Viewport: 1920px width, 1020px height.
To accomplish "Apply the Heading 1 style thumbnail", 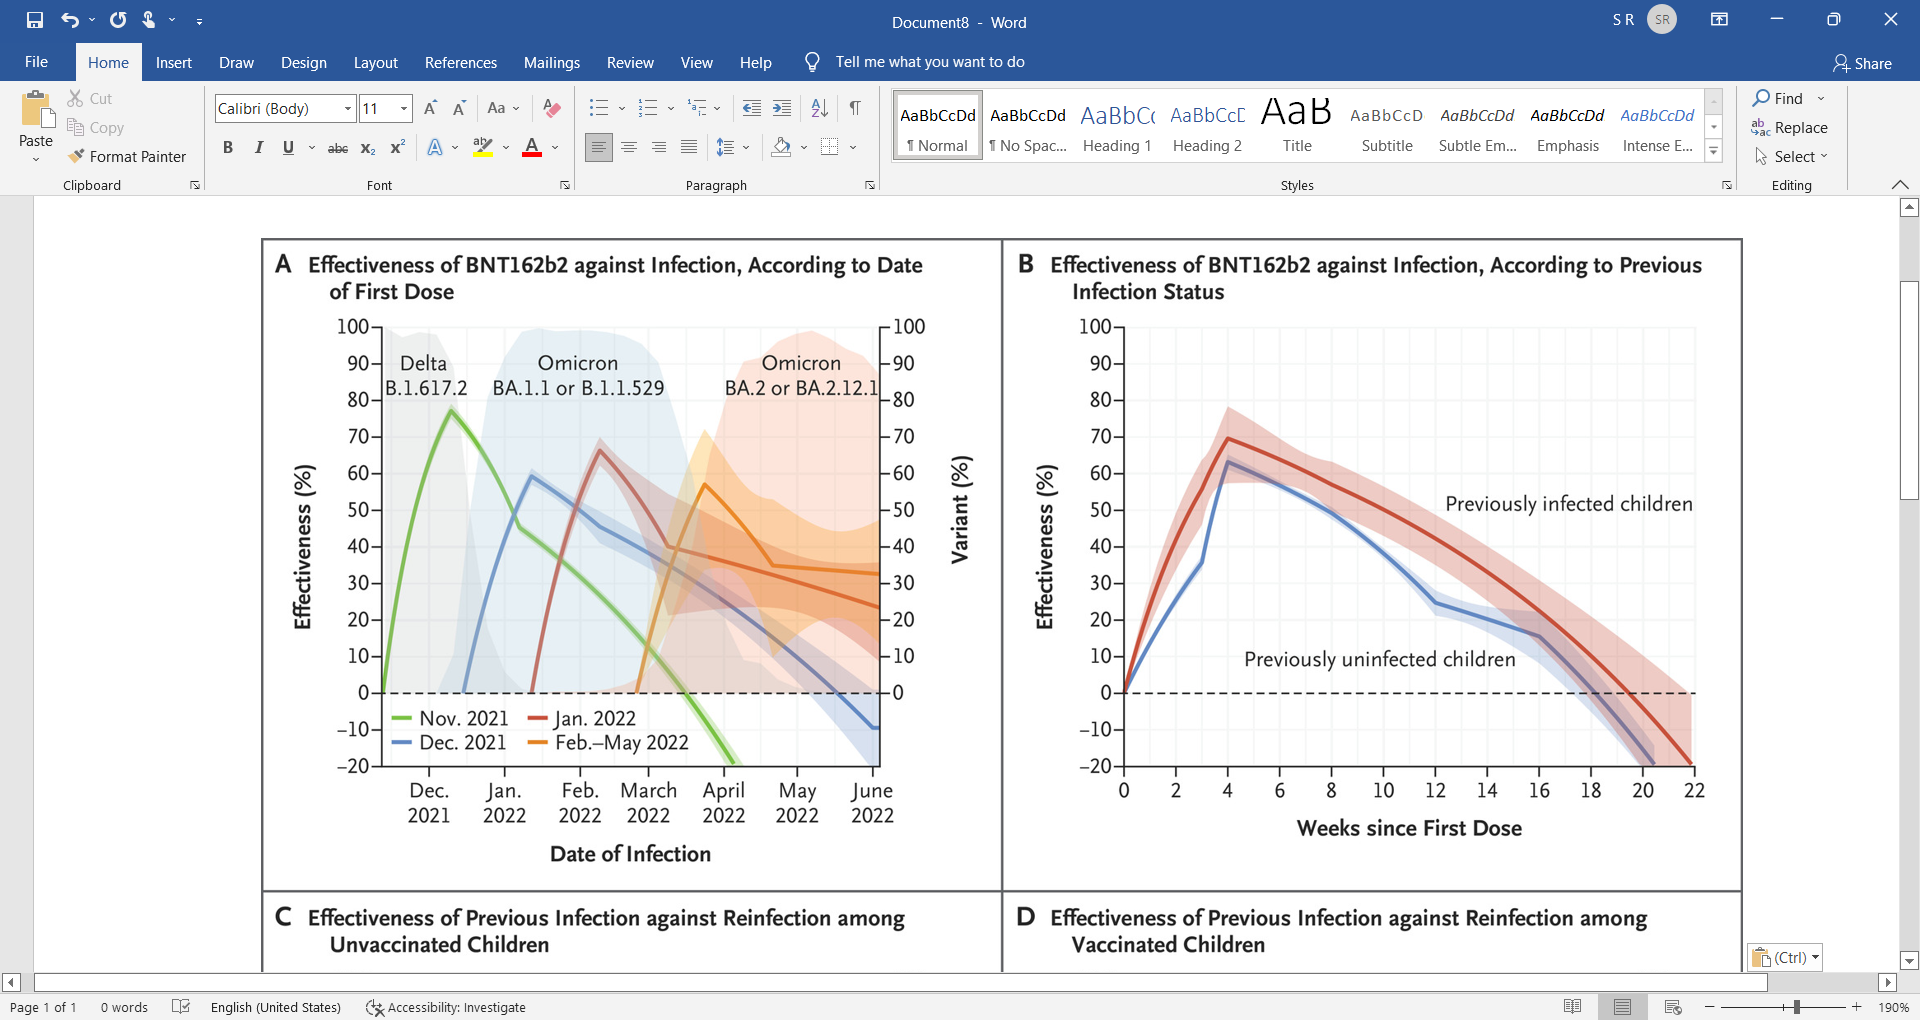I will 1117,126.
